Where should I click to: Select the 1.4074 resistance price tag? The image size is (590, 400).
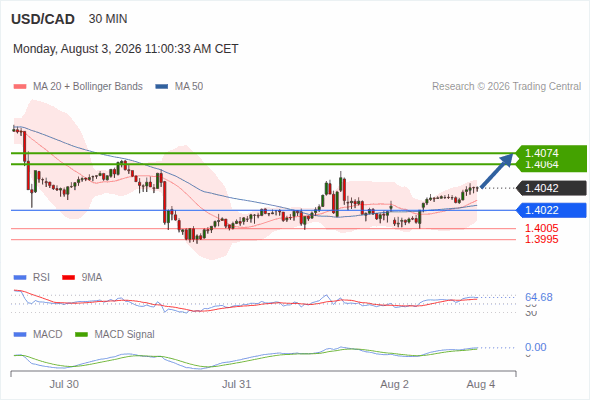541,153
